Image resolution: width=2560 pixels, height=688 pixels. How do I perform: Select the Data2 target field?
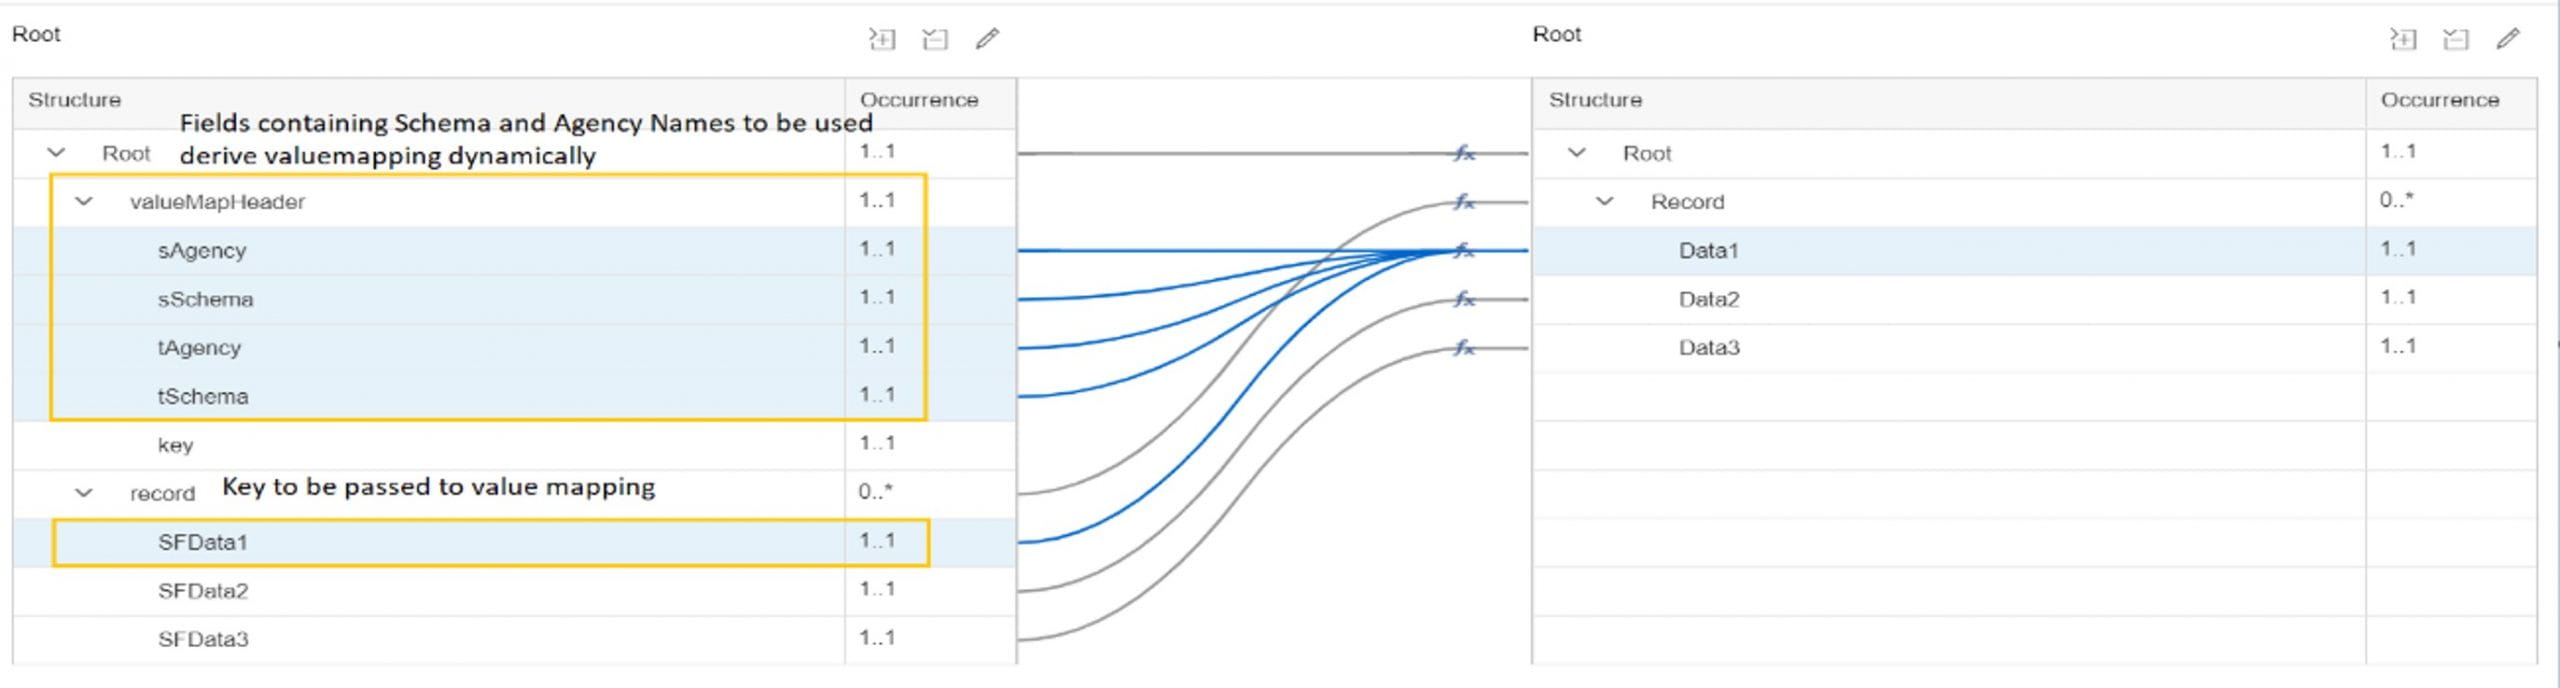pos(2034,299)
